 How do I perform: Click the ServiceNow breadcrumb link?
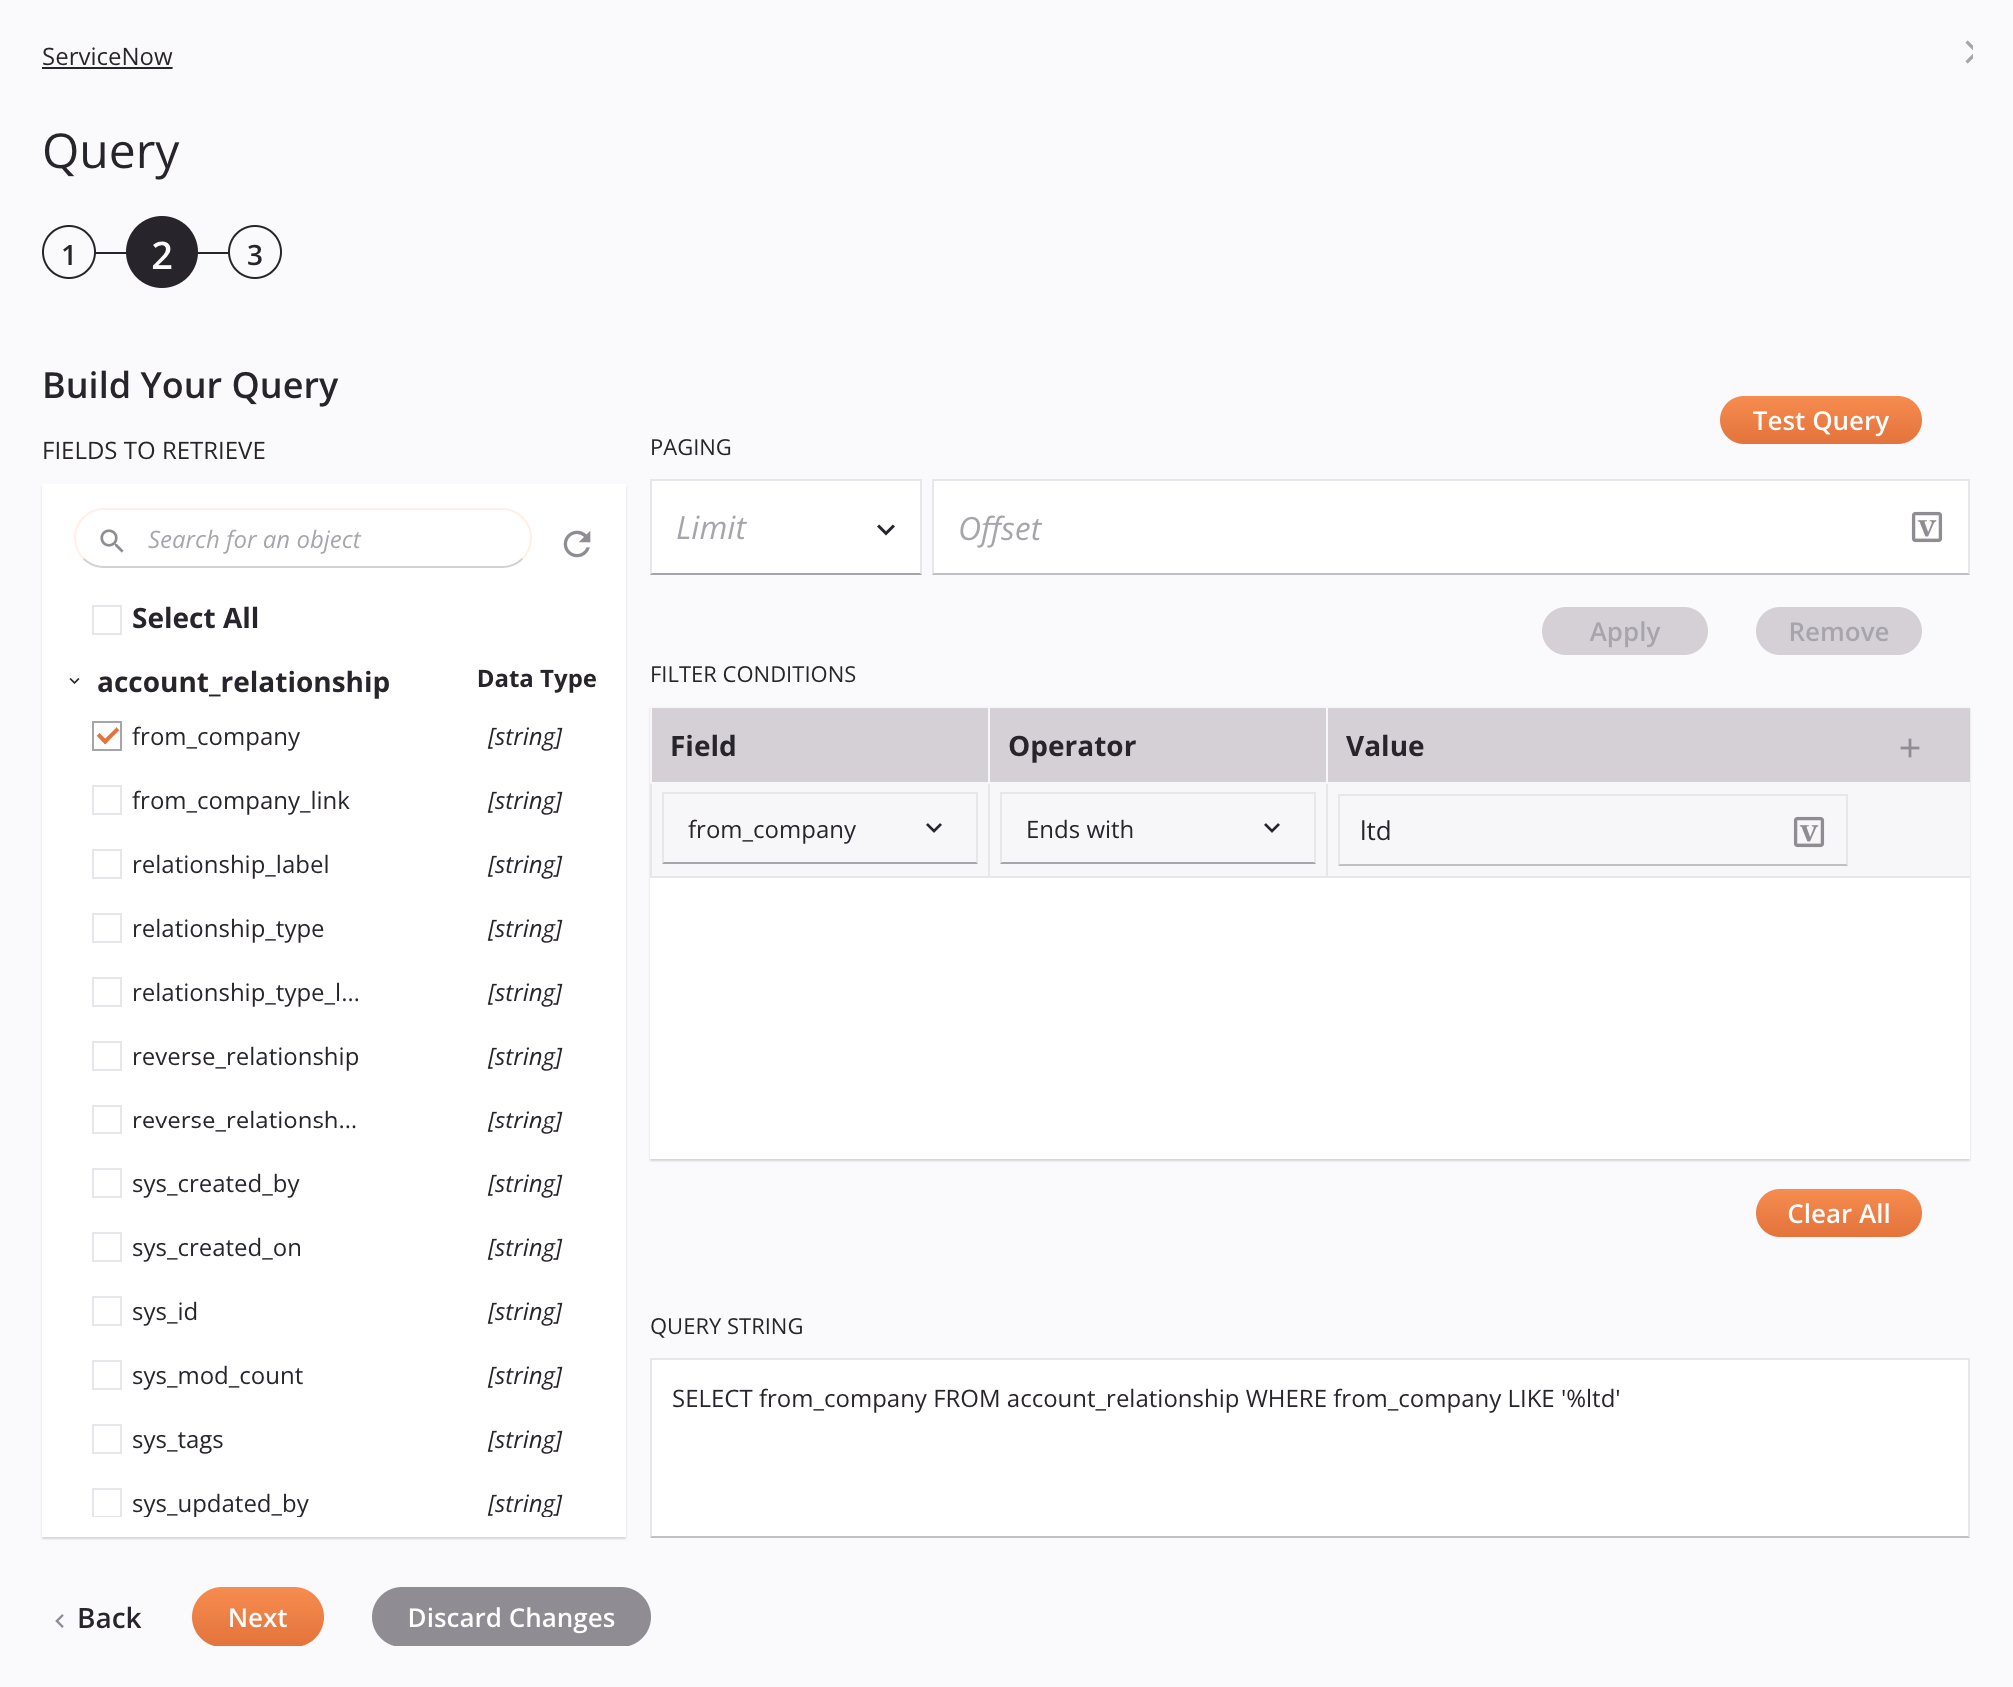coord(105,55)
